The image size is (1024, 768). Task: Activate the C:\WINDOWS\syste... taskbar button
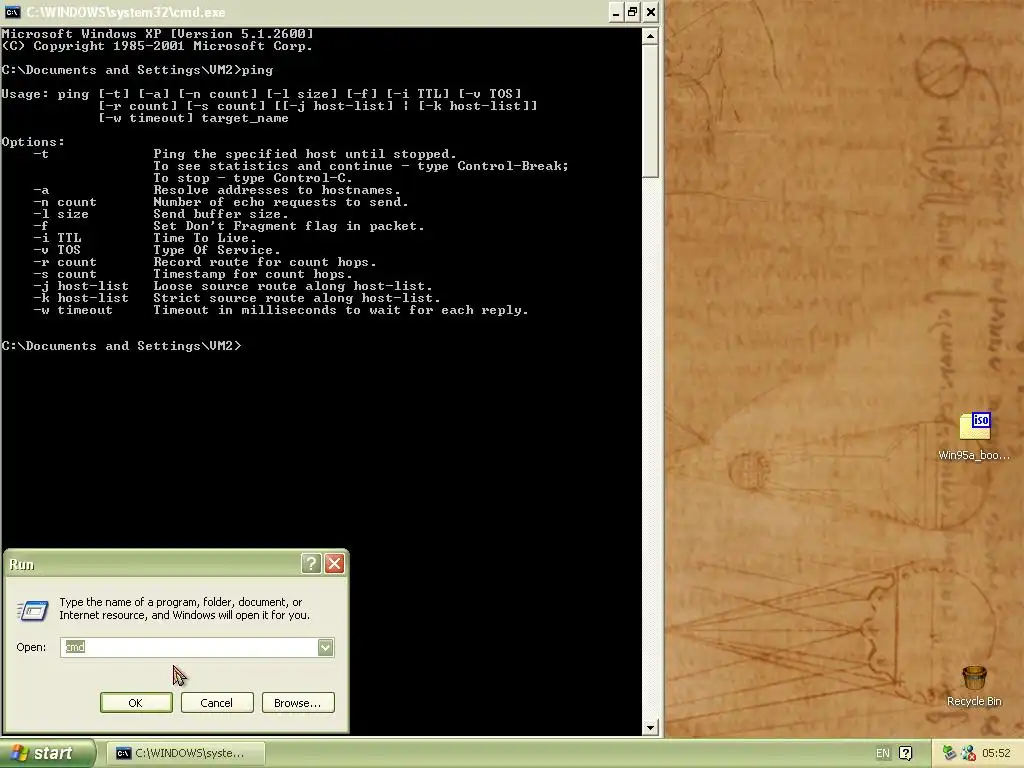coord(185,753)
